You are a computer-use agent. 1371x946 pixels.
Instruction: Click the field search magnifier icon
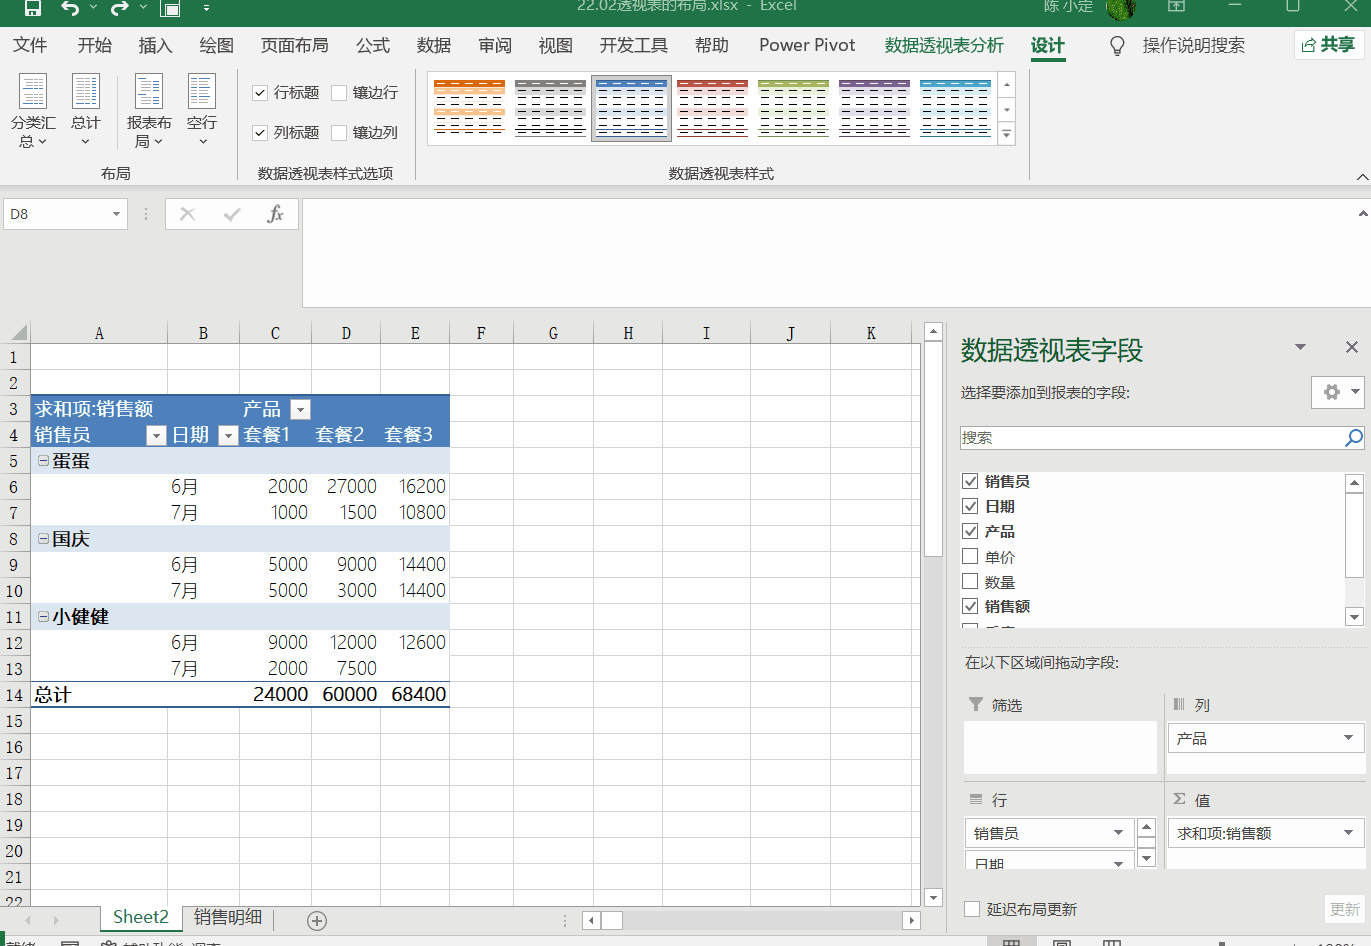[1353, 438]
